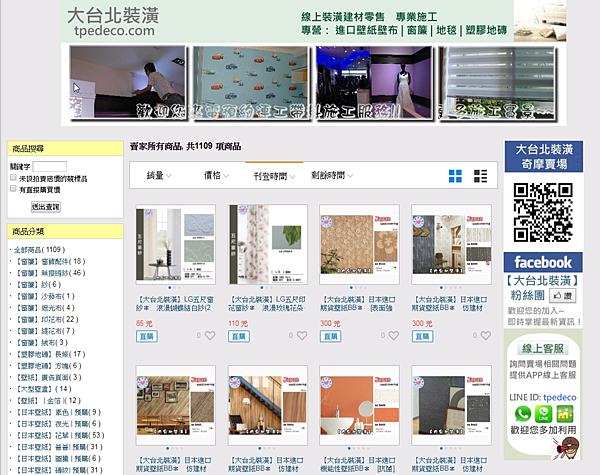Click 大台北裝潢 奇摩賣場 banner

[544, 157]
